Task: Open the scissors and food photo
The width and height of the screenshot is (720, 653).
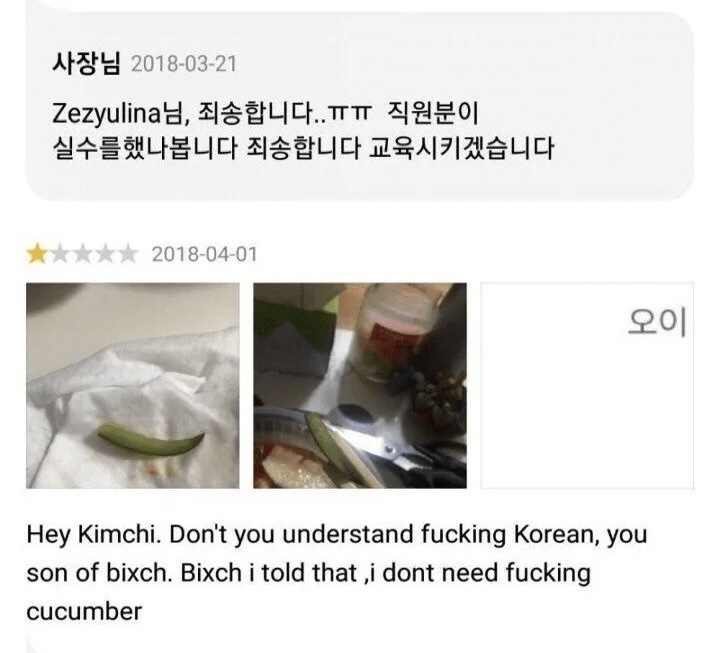Action: pyautogui.click(x=360, y=385)
